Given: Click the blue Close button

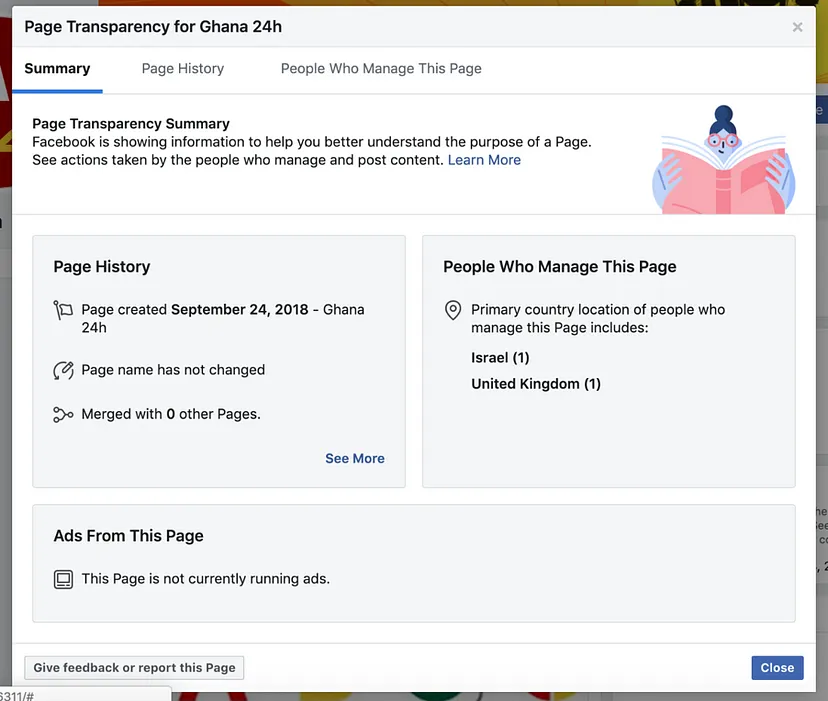Looking at the screenshot, I should click(777, 668).
